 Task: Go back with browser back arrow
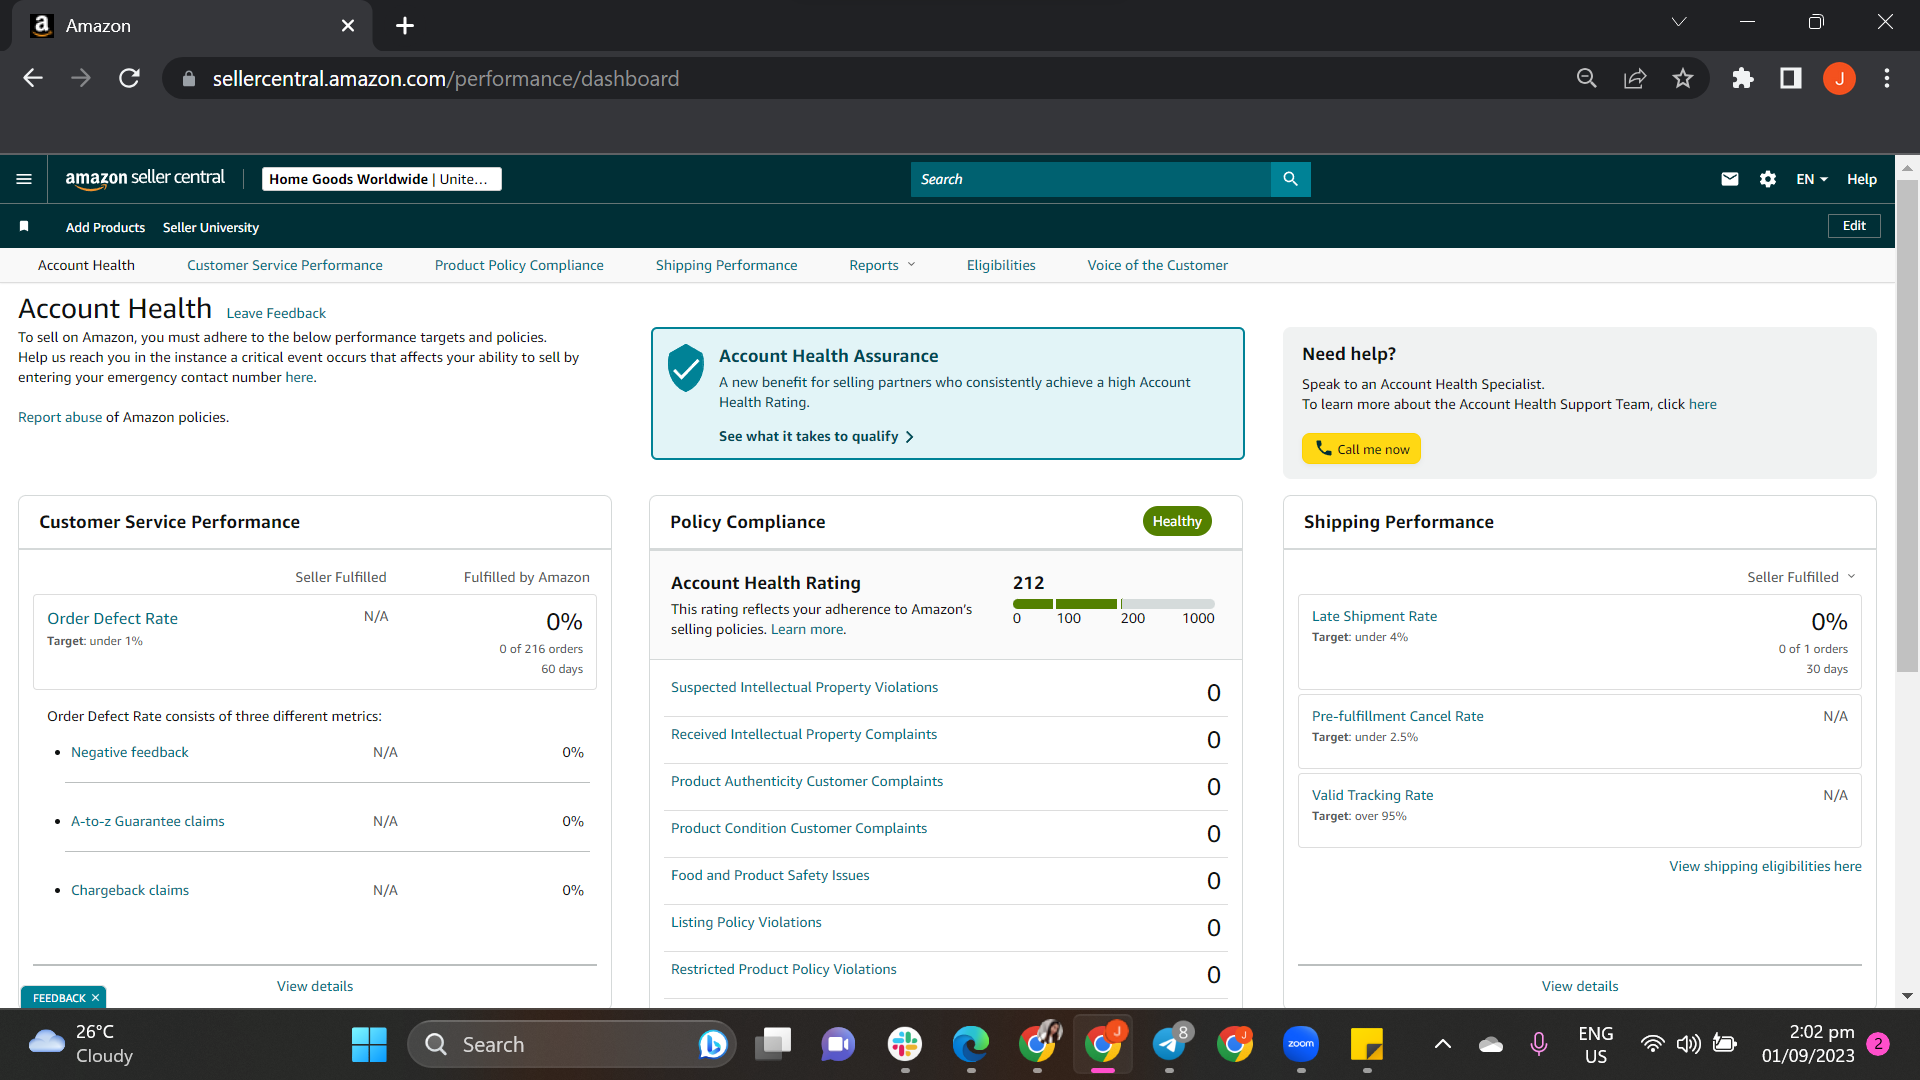tap(33, 78)
